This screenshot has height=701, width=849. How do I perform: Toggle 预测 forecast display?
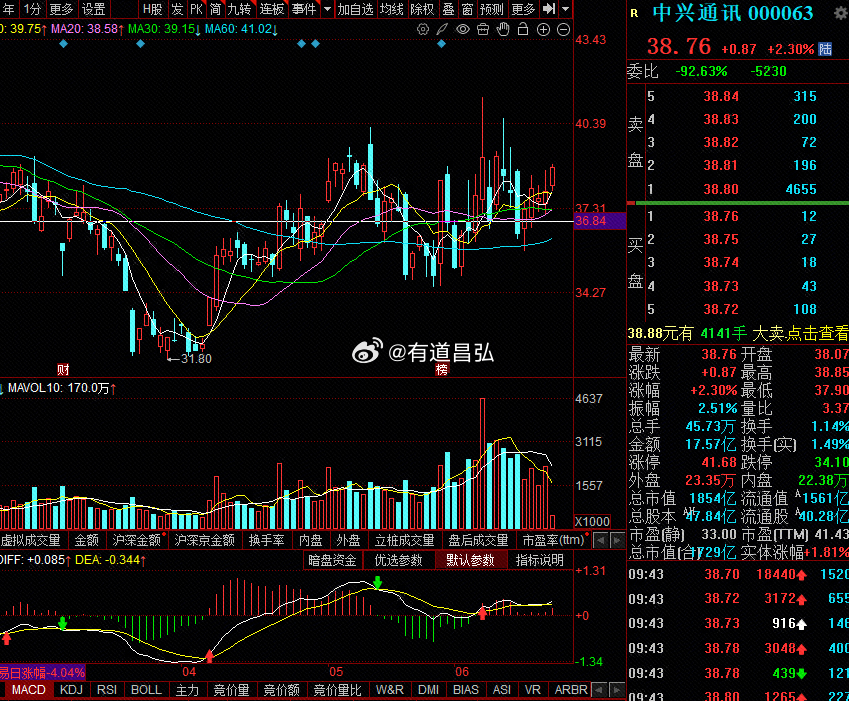pos(492,9)
